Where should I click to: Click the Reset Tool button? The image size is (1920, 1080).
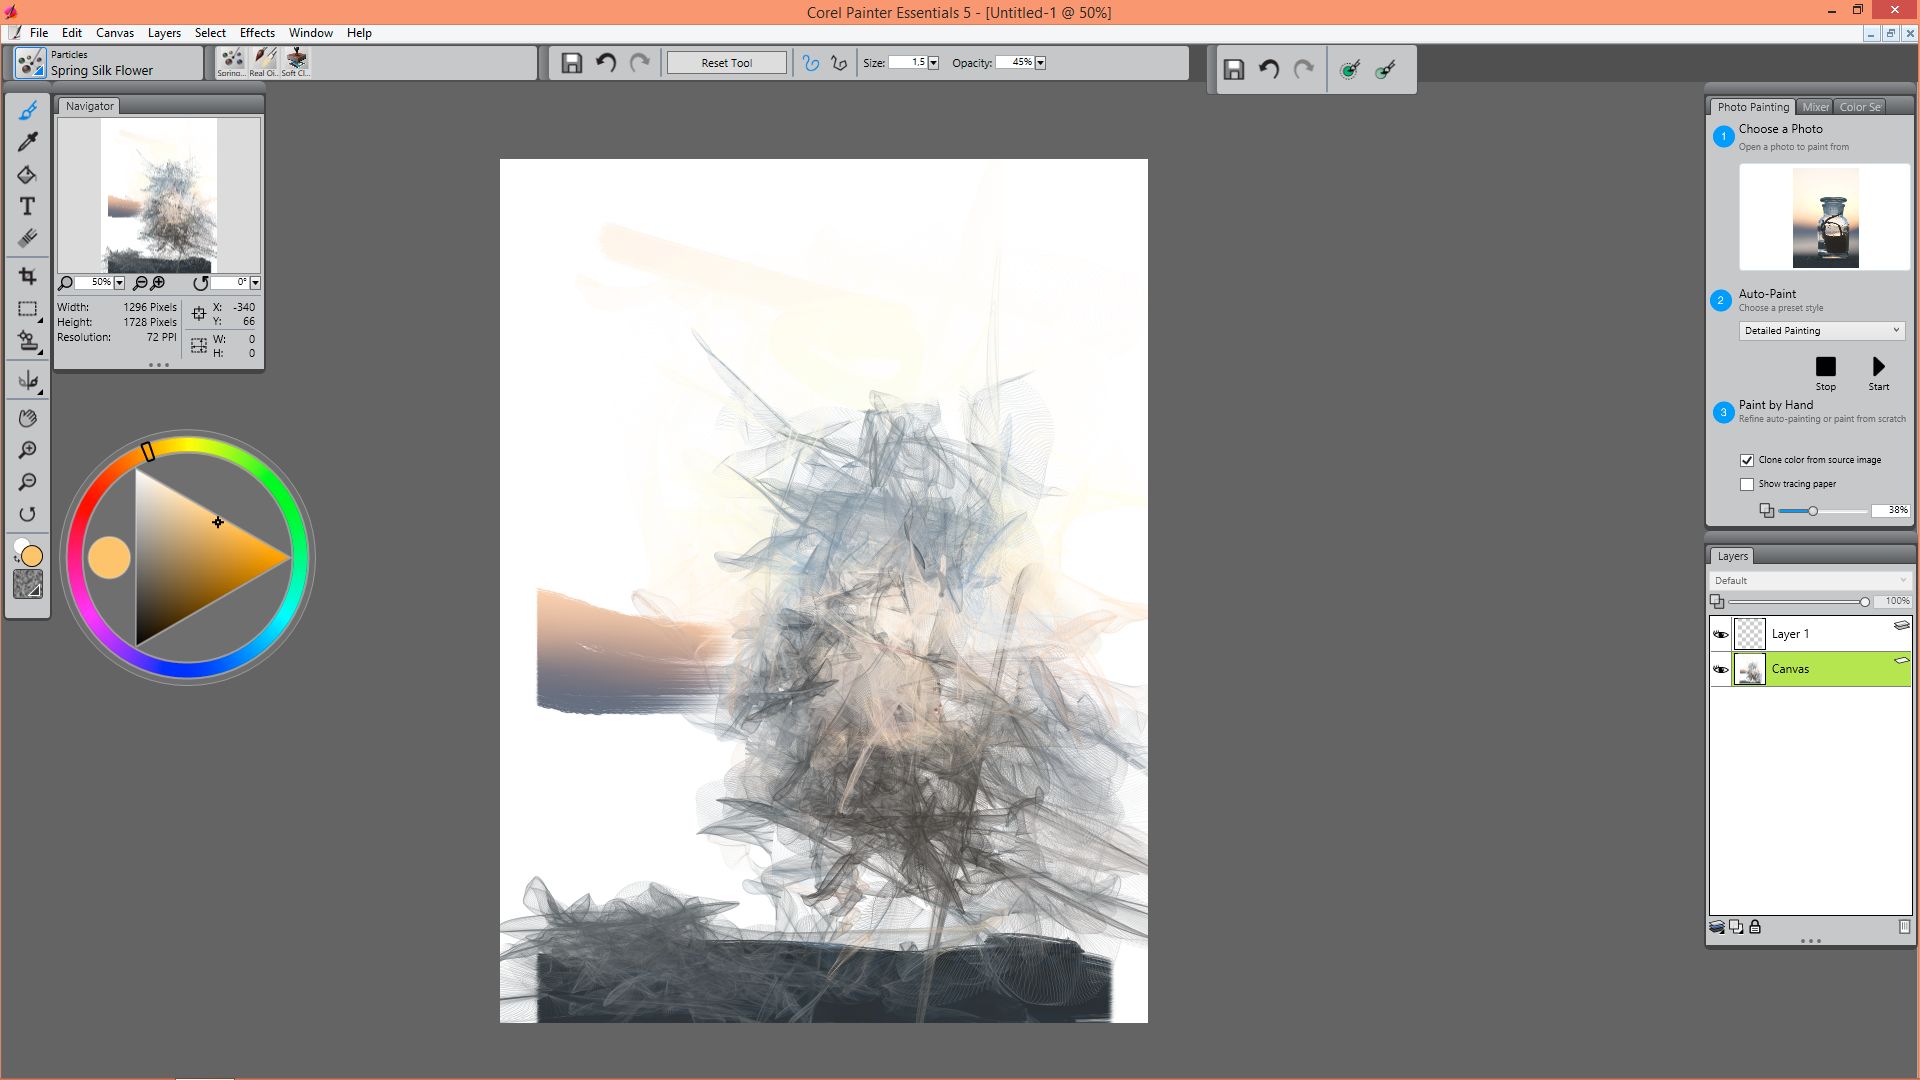726,63
